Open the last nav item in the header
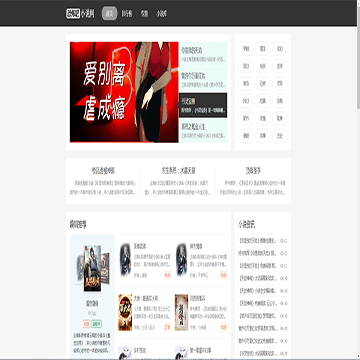 pyautogui.click(x=162, y=14)
